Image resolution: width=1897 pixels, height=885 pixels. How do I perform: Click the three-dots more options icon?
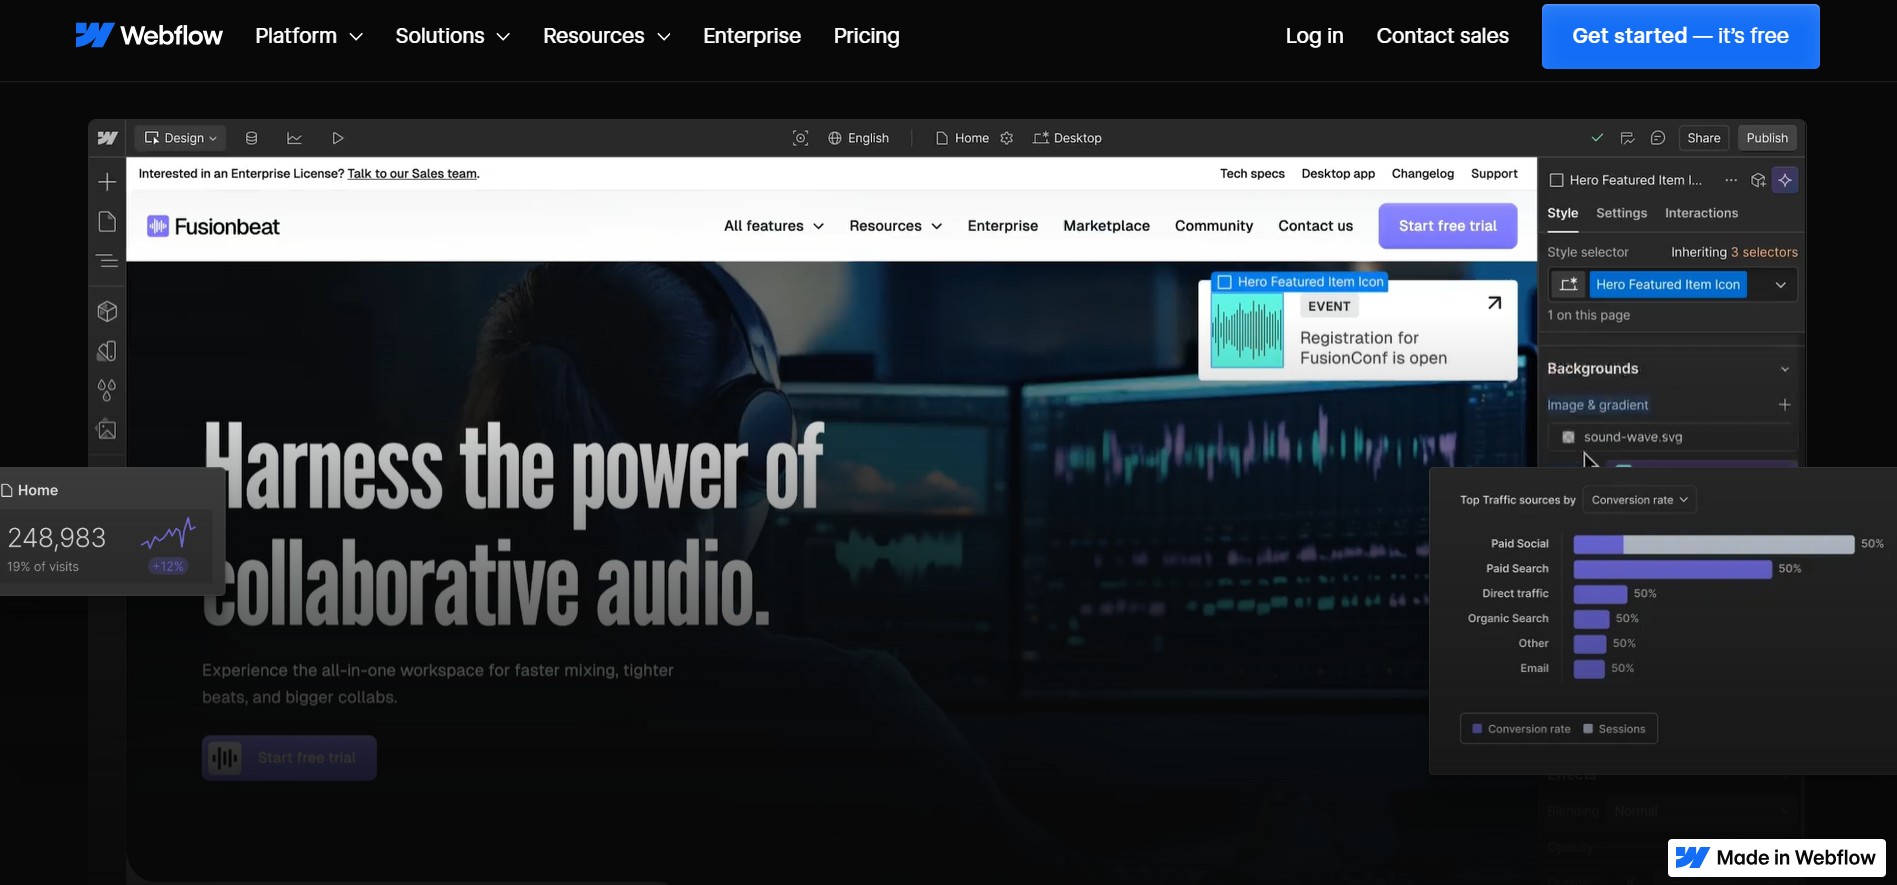click(1731, 180)
